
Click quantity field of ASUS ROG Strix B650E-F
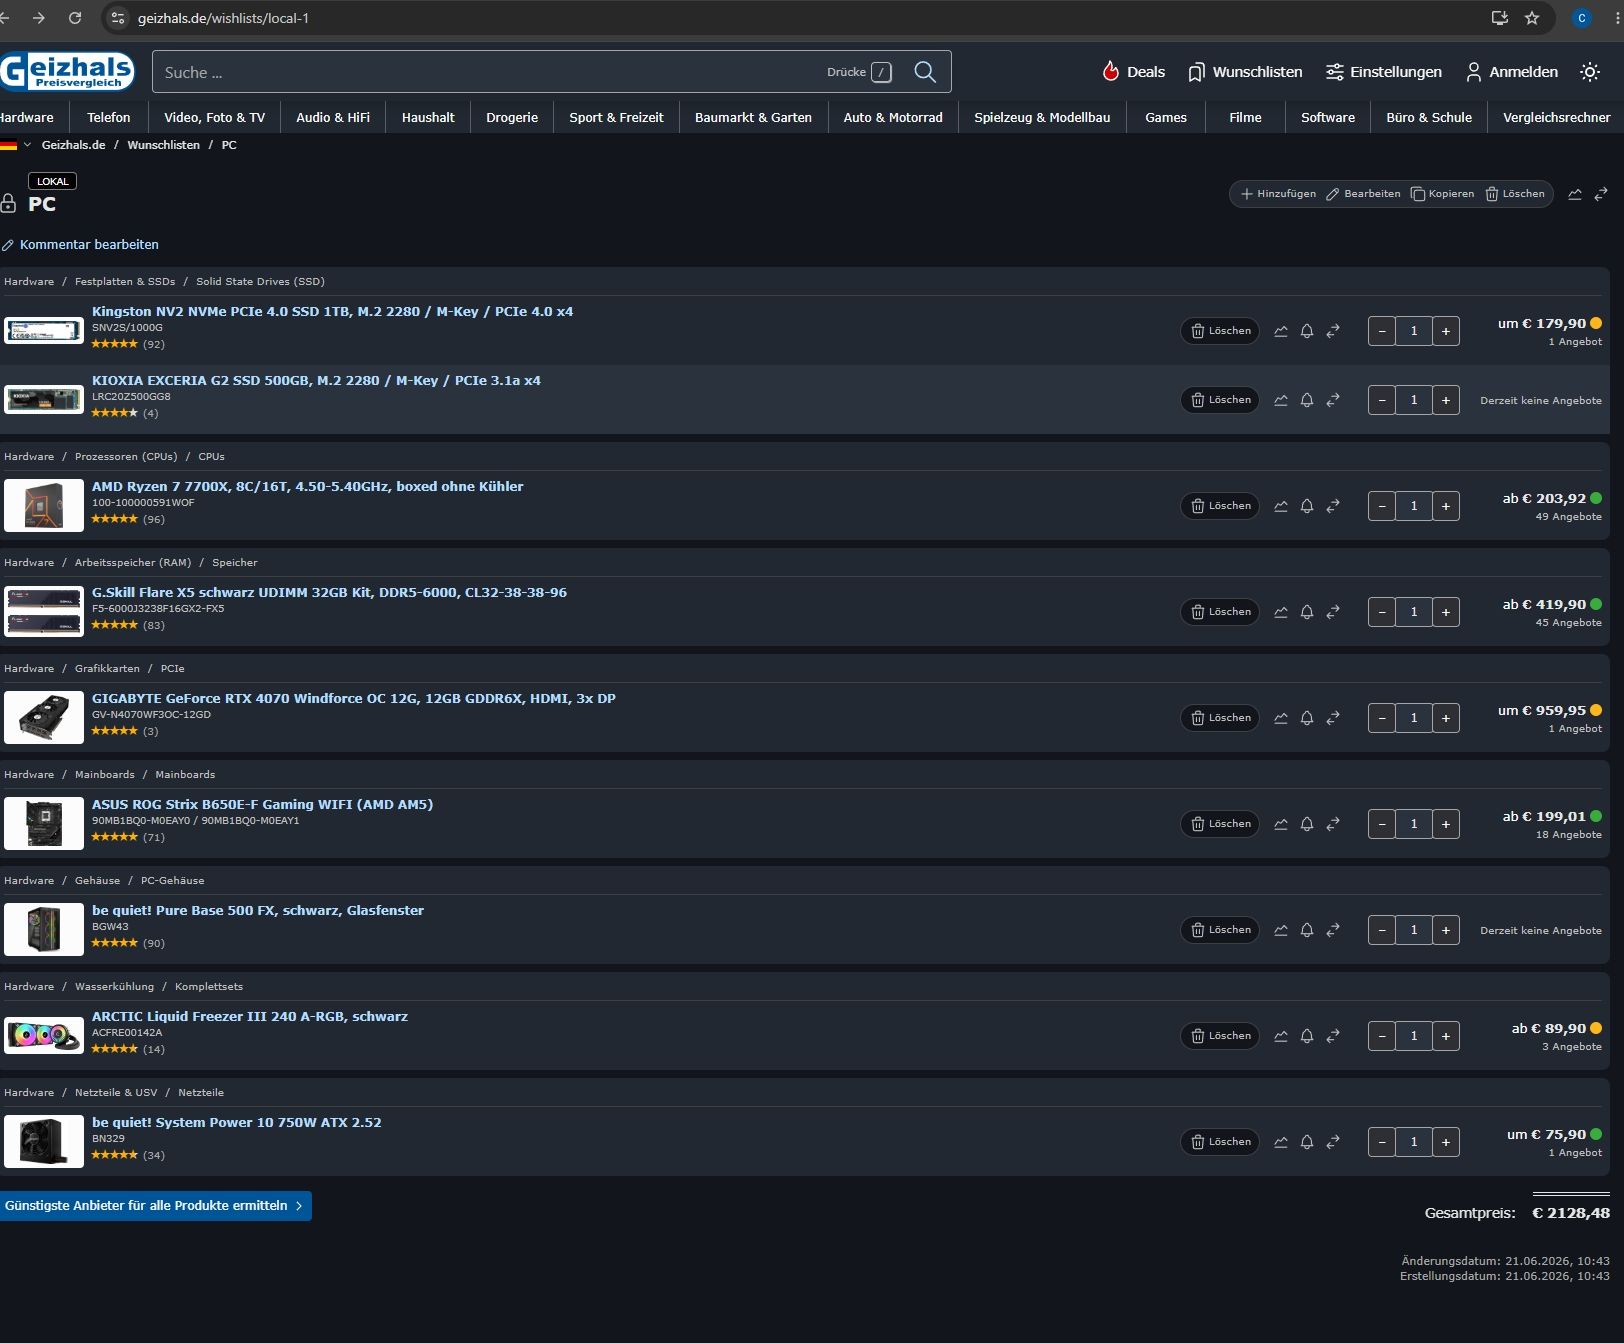1414,824
